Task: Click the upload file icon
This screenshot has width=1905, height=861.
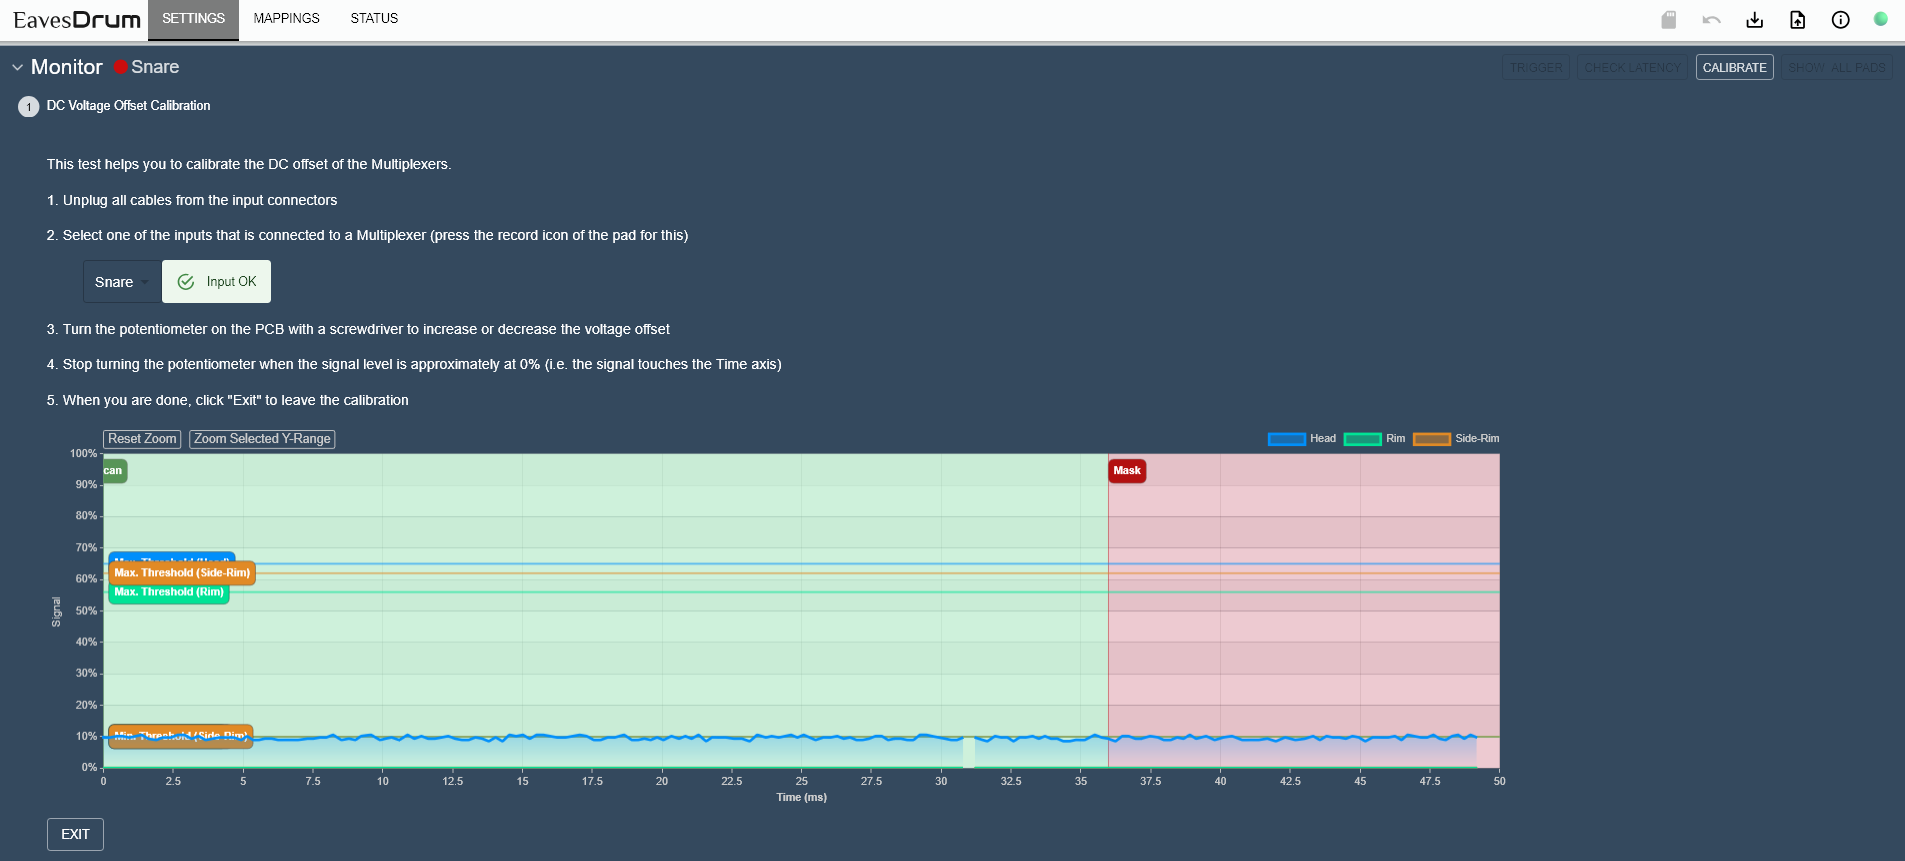Action: [1797, 20]
